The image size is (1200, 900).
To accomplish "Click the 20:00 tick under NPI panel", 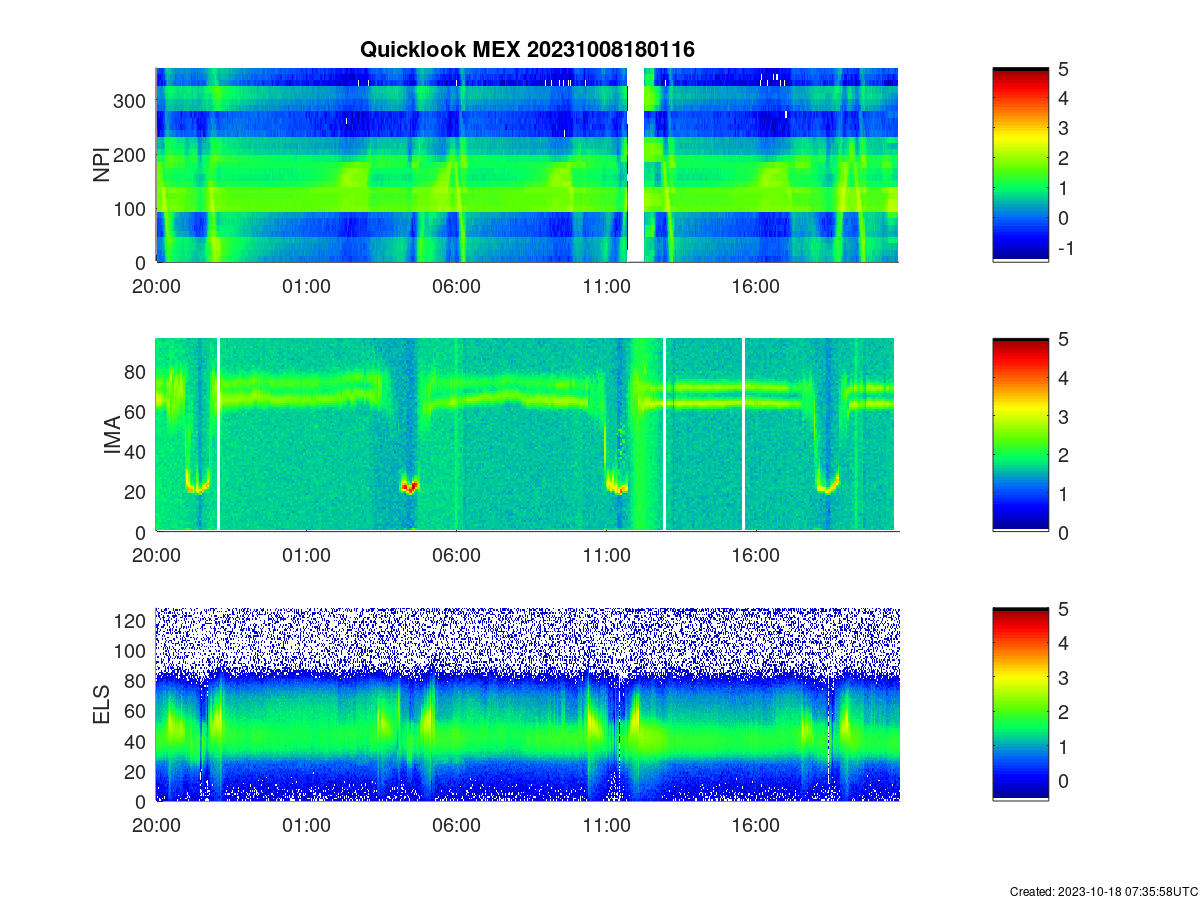I will (x=156, y=286).
